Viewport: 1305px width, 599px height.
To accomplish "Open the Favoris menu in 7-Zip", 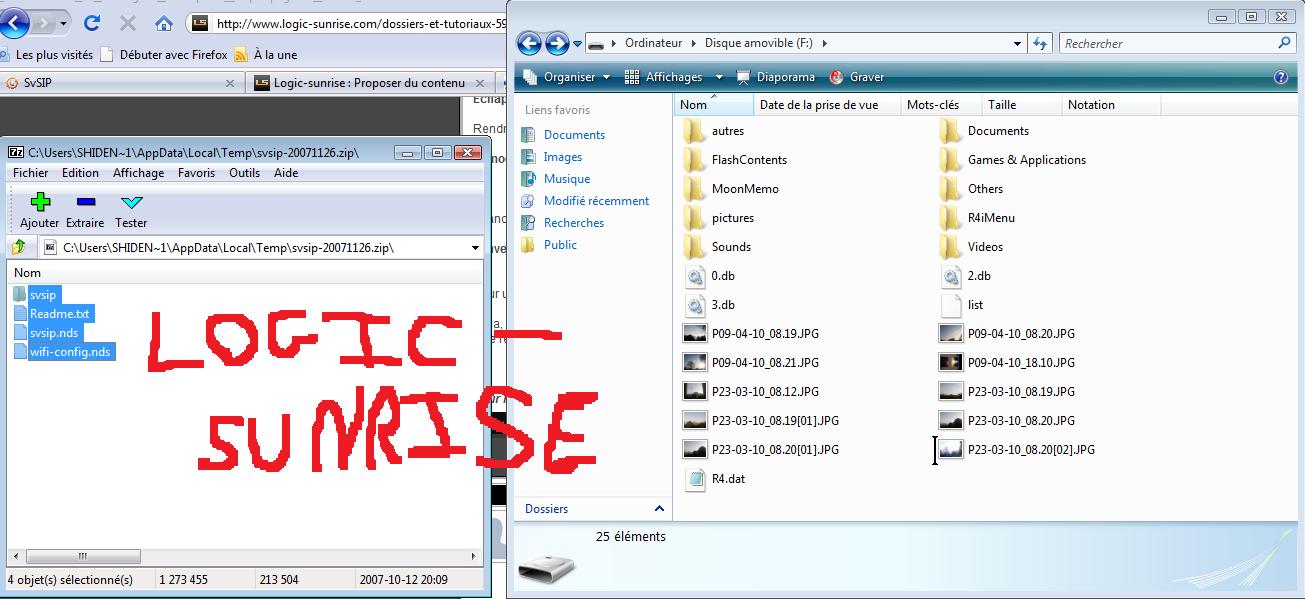I will point(196,173).
